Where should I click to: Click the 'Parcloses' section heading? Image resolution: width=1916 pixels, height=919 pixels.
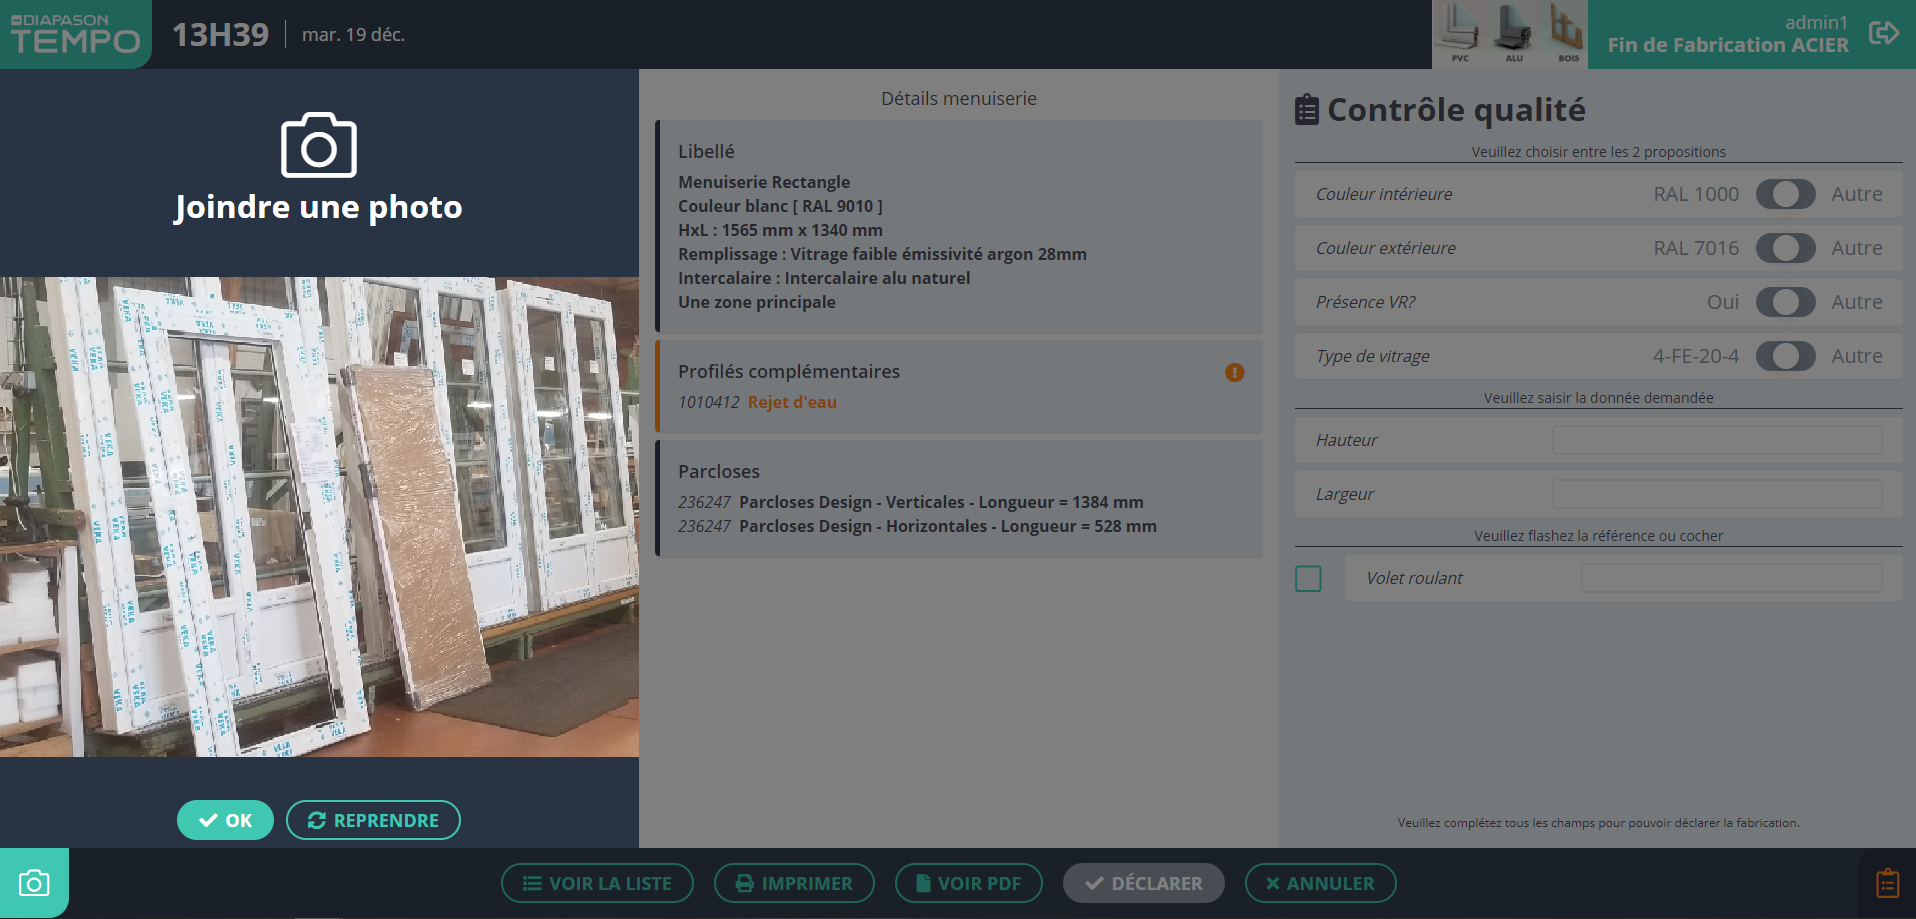[x=719, y=472]
